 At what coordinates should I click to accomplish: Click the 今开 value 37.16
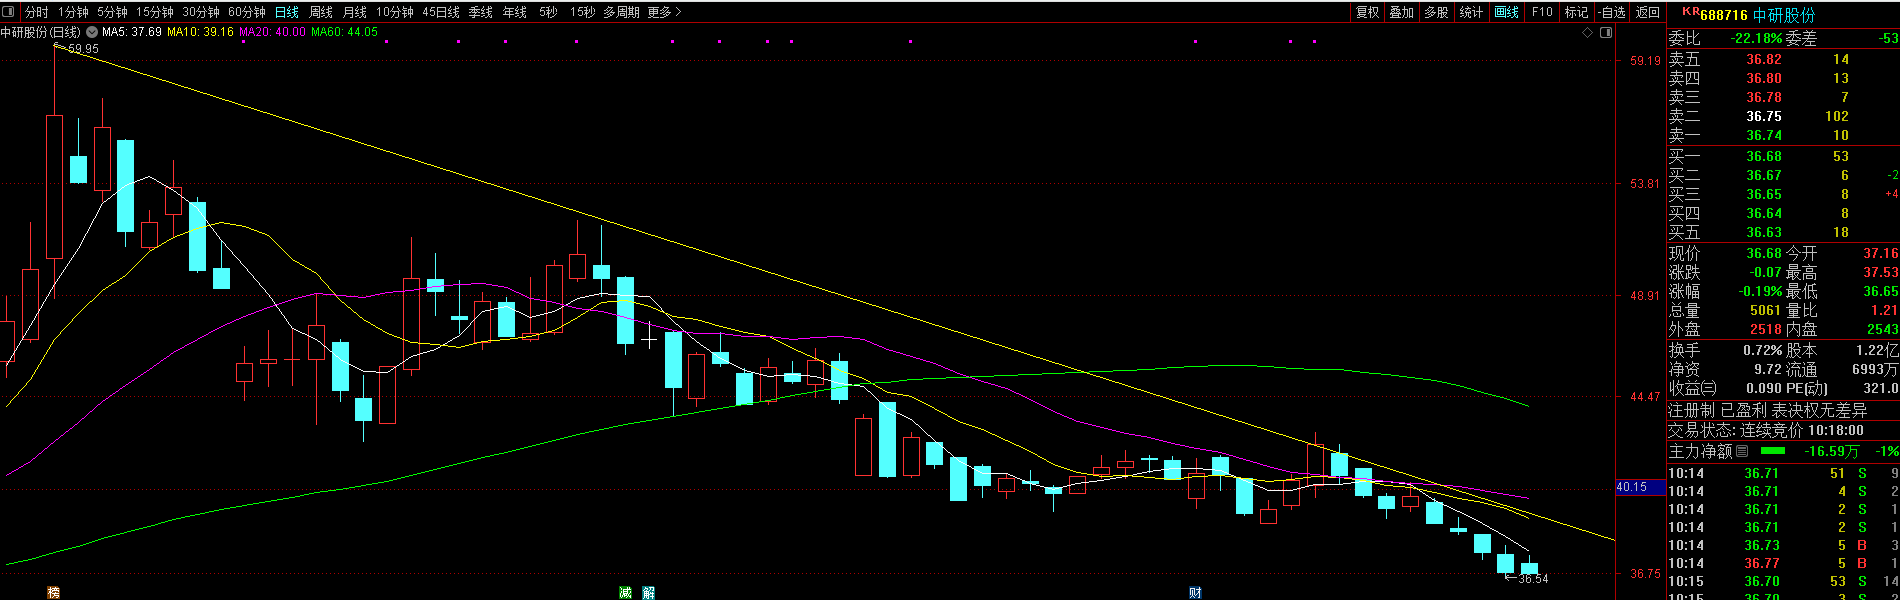[1880, 253]
